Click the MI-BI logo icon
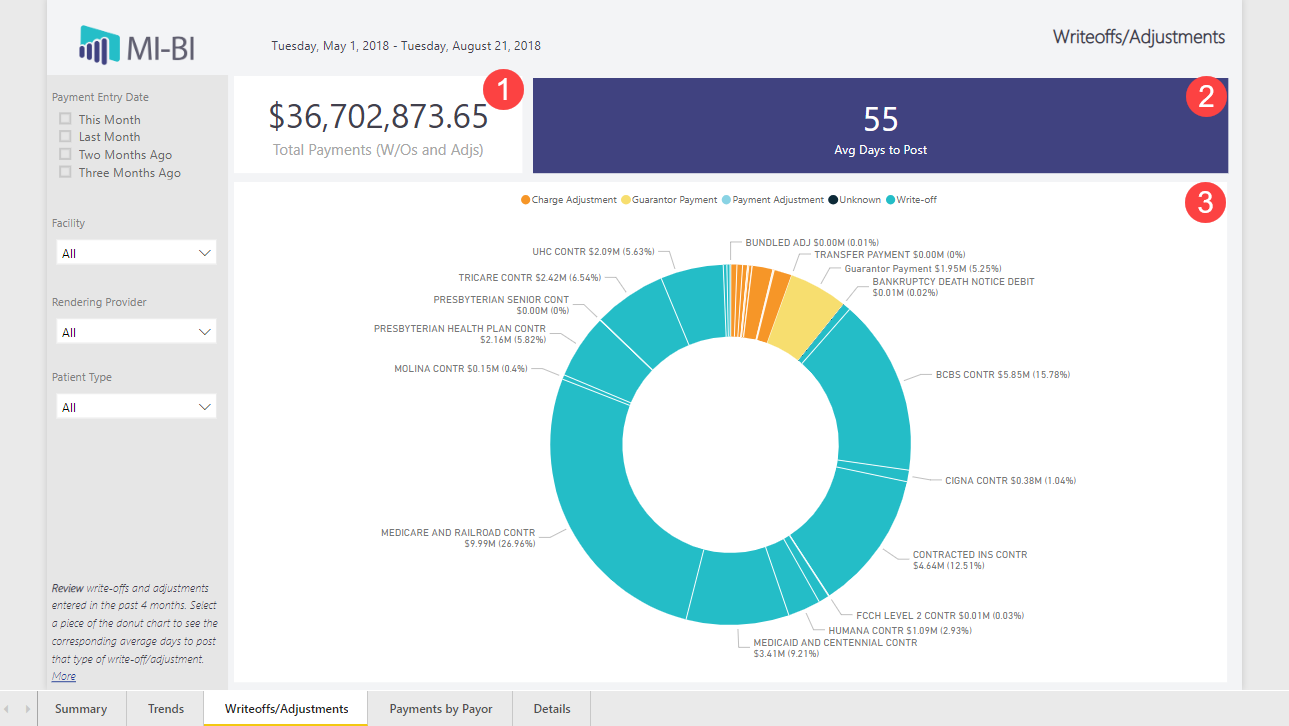 point(100,46)
